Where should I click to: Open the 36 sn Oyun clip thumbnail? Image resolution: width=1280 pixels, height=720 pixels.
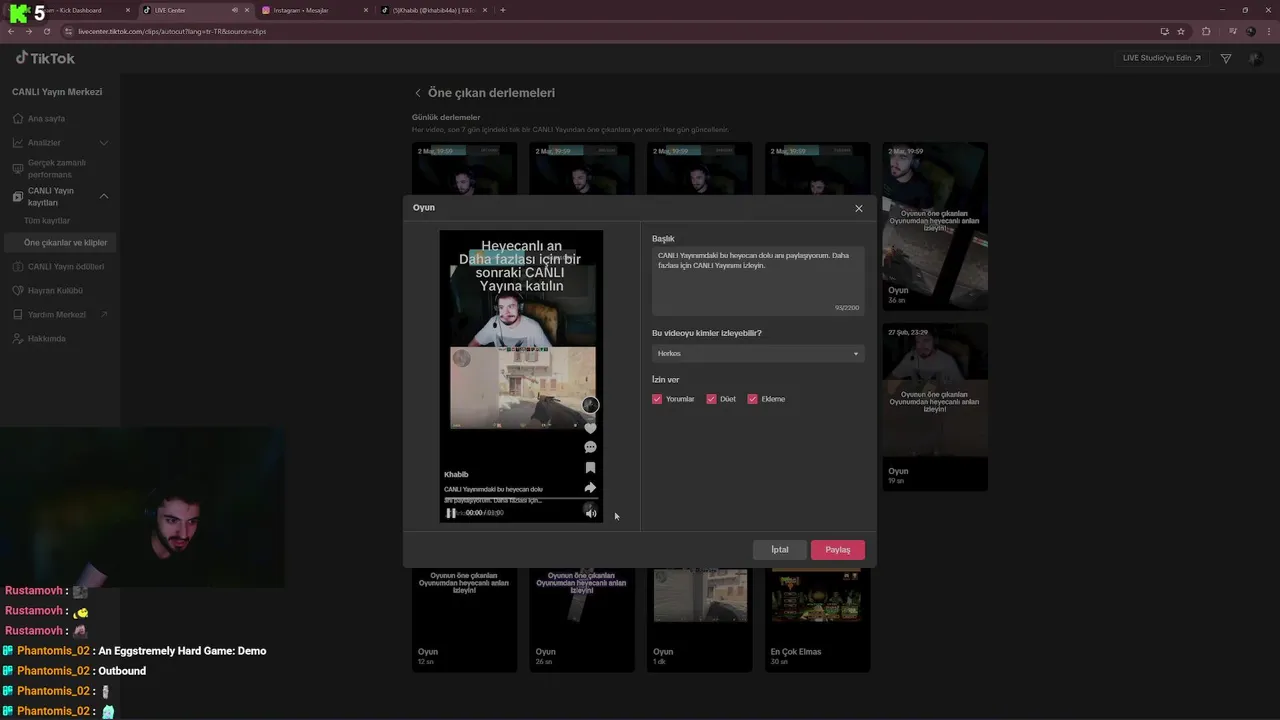coord(934,226)
